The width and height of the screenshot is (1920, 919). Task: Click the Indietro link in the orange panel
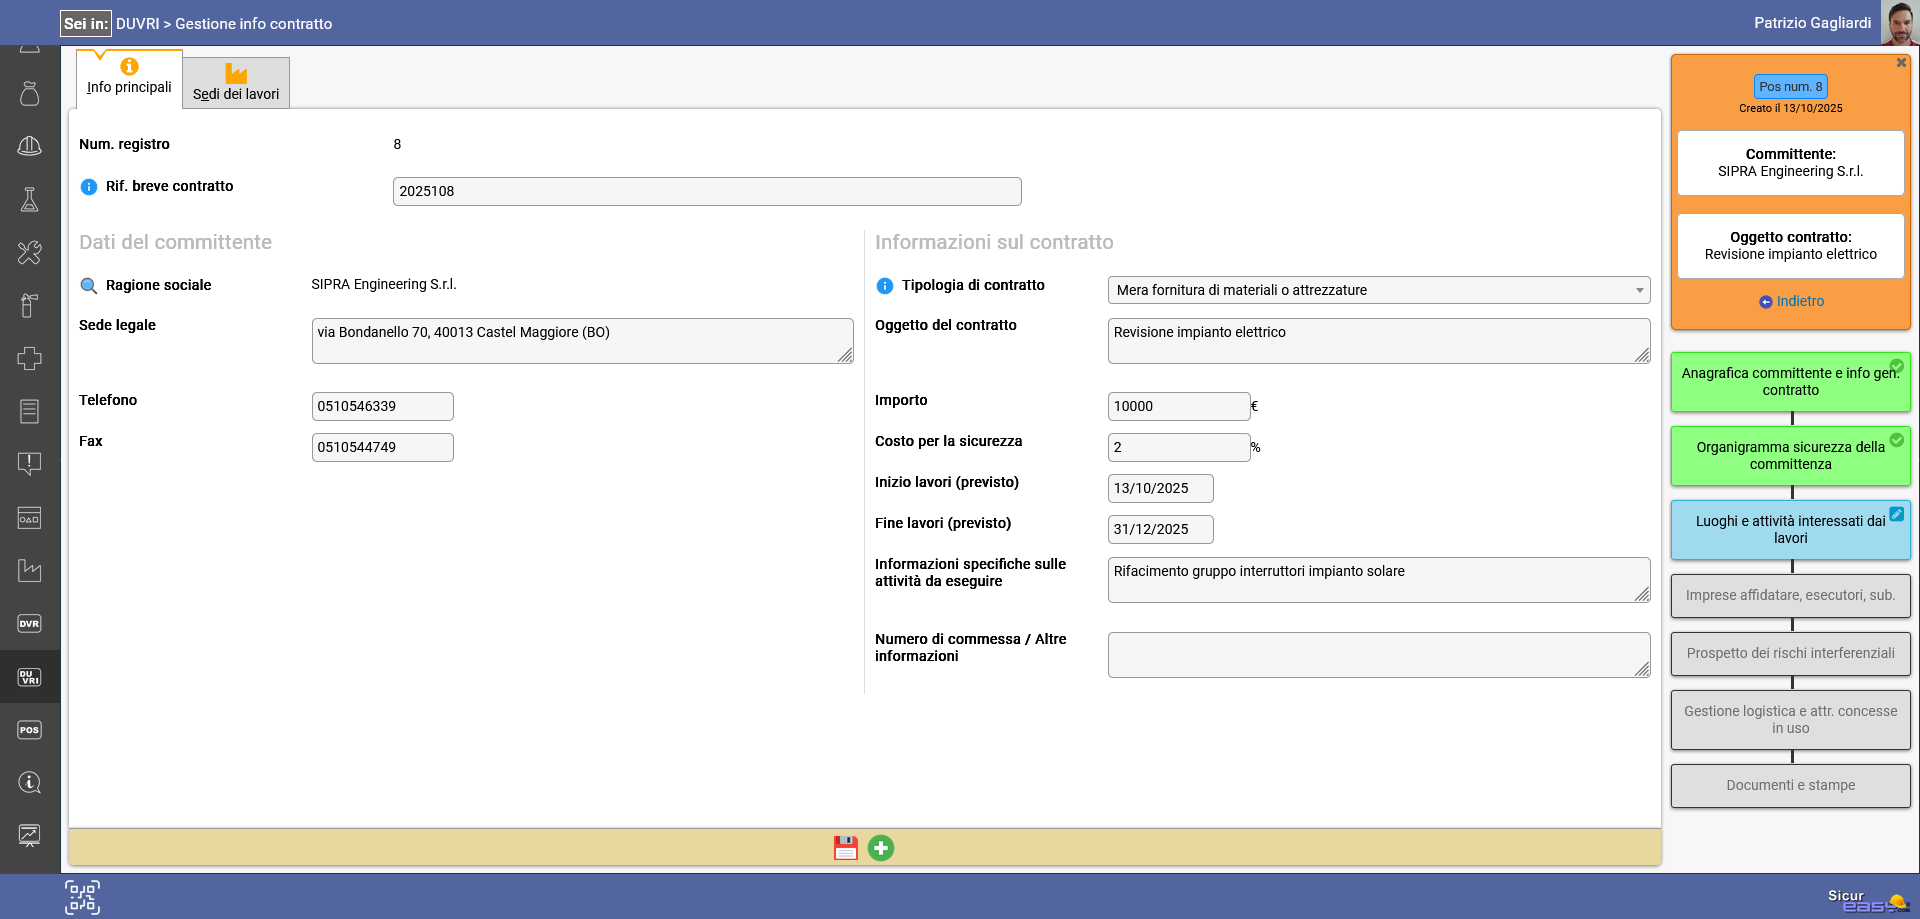click(x=1790, y=301)
